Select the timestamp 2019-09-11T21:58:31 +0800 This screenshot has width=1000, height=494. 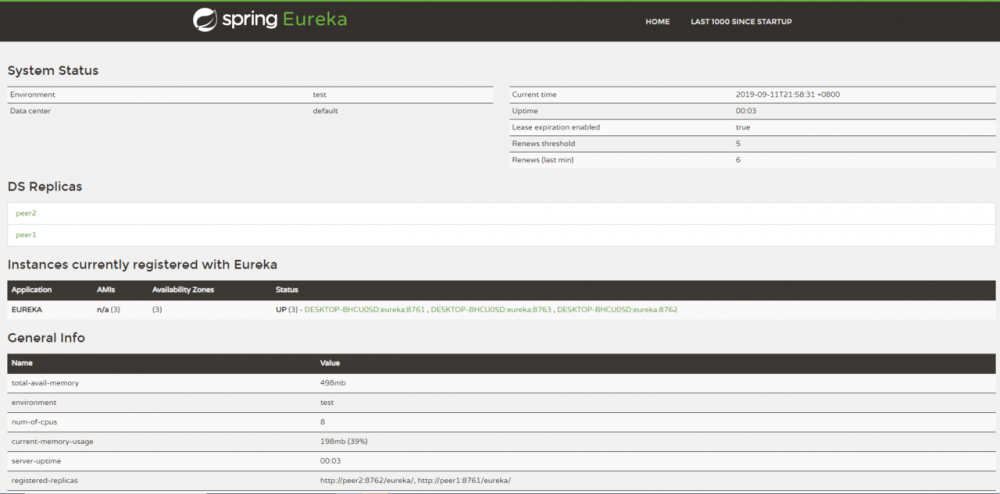tap(788, 94)
